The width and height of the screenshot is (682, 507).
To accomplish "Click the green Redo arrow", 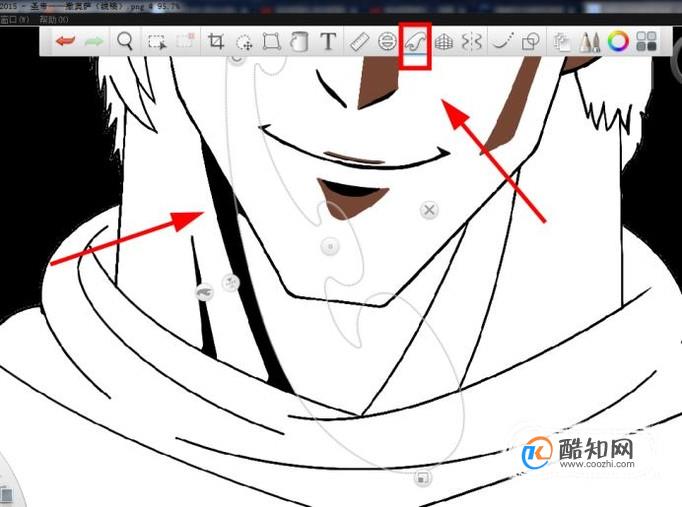I will coord(94,42).
